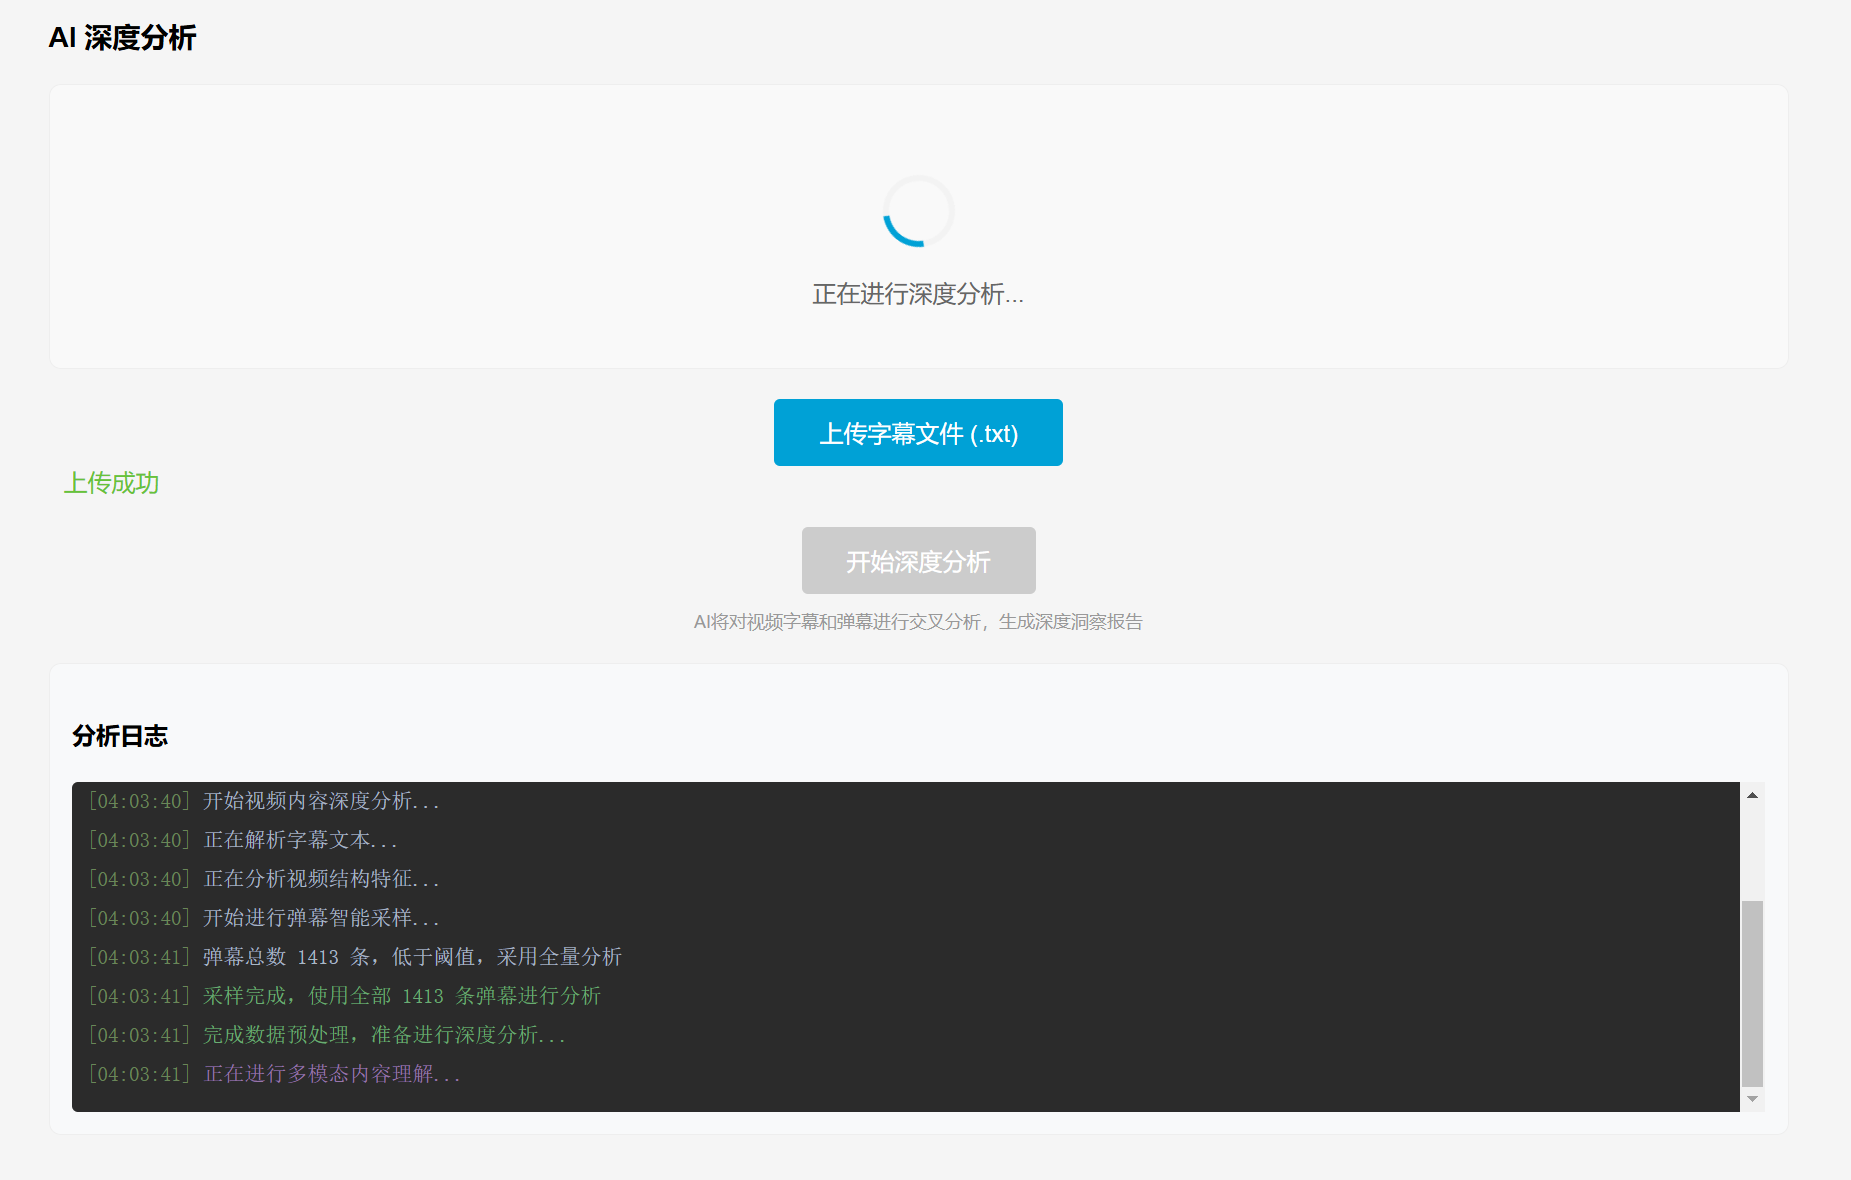Screen dimensions: 1851x1180
Task: Select log line 弹幕总数 1413 条
Action: (x=411, y=957)
